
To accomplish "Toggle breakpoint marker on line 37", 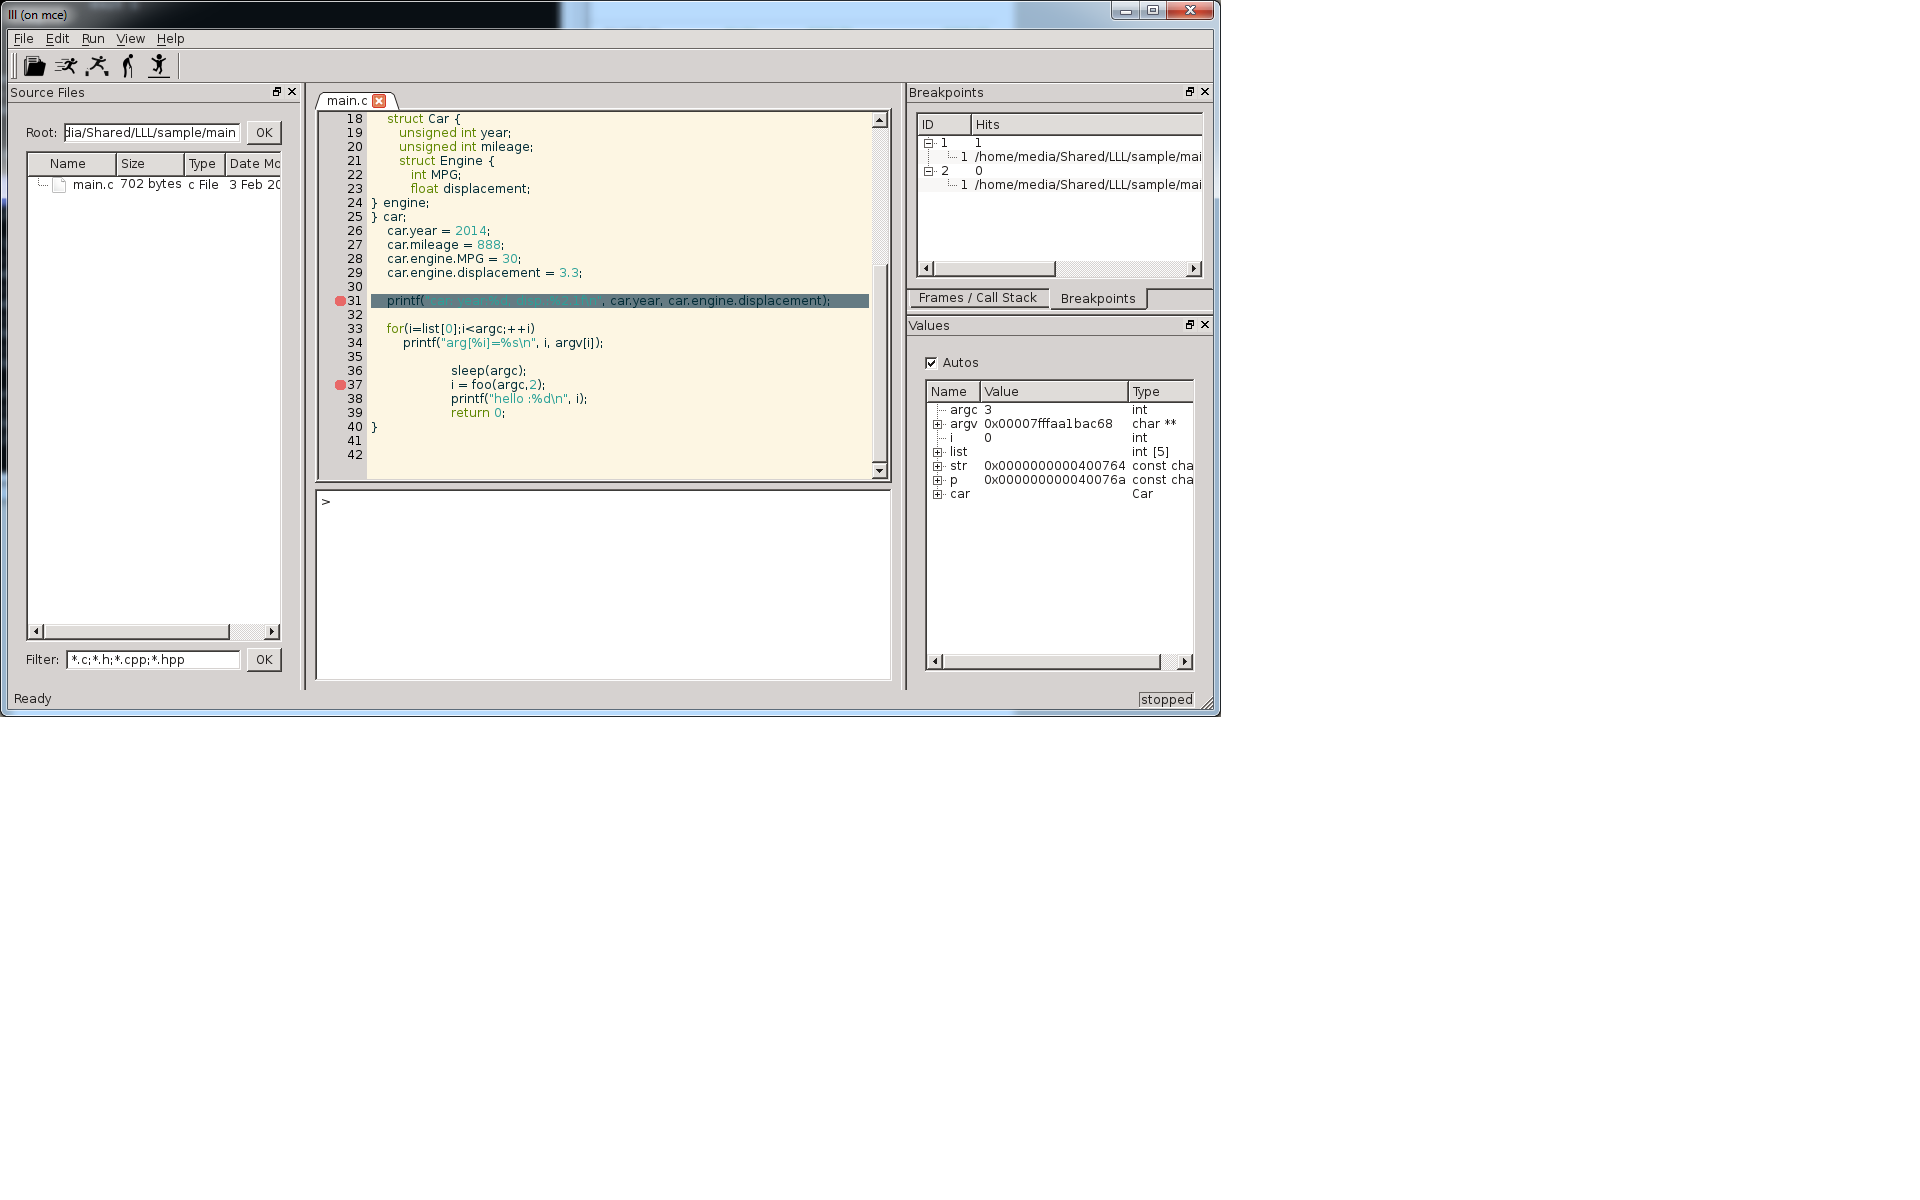I will tap(340, 385).
